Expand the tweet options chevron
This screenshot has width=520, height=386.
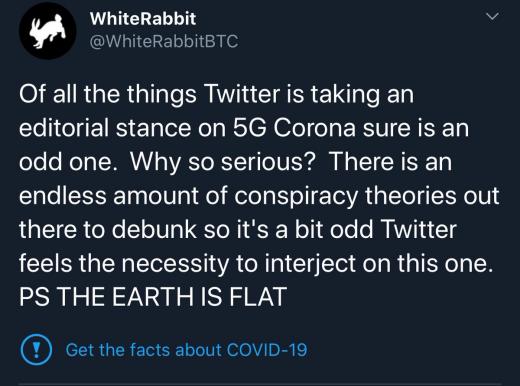[x=492, y=16]
